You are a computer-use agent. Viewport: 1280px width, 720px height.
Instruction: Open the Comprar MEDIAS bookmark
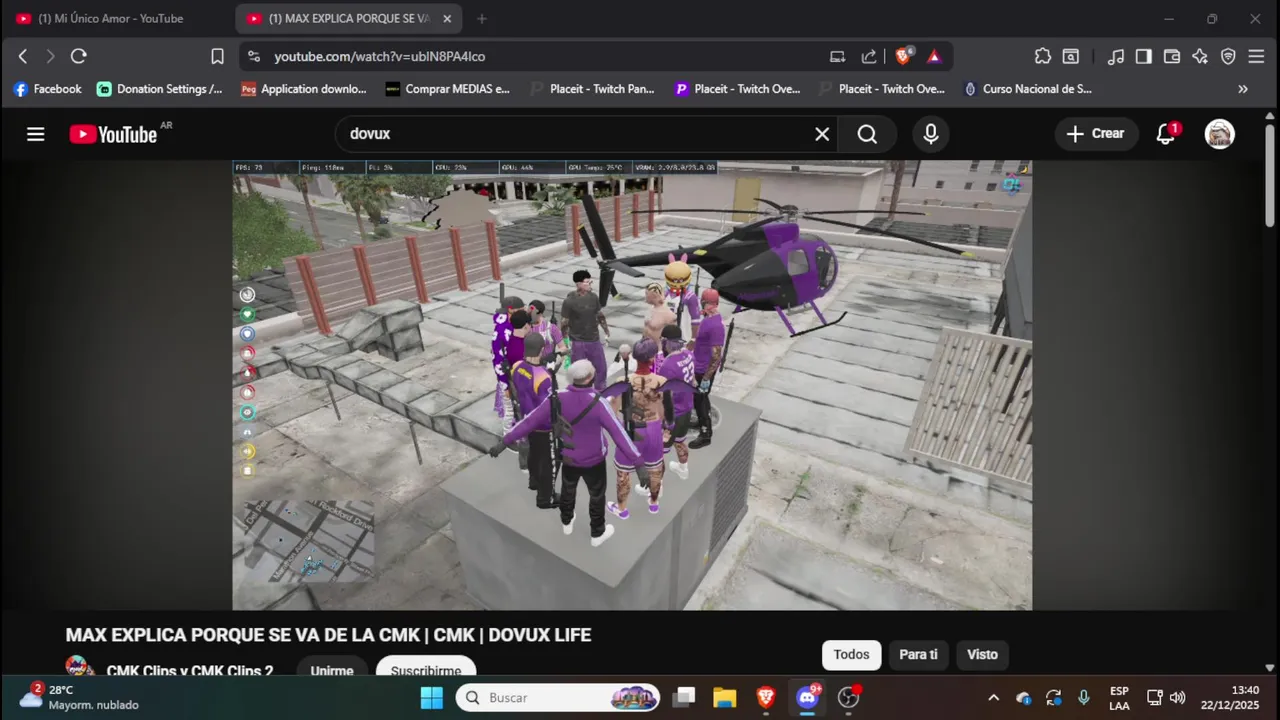[x=448, y=89]
